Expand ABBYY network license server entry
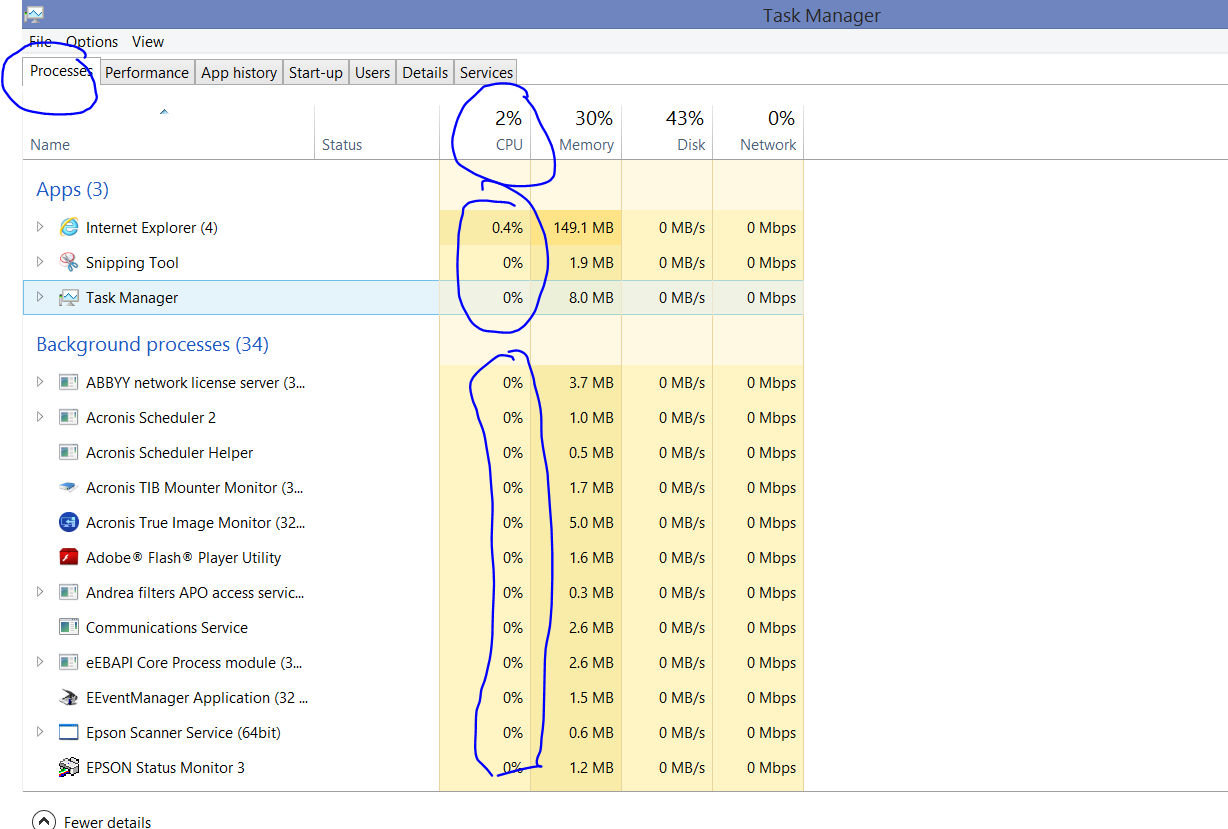This screenshot has height=829, width=1228. pyautogui.click(x=40, y=382)
